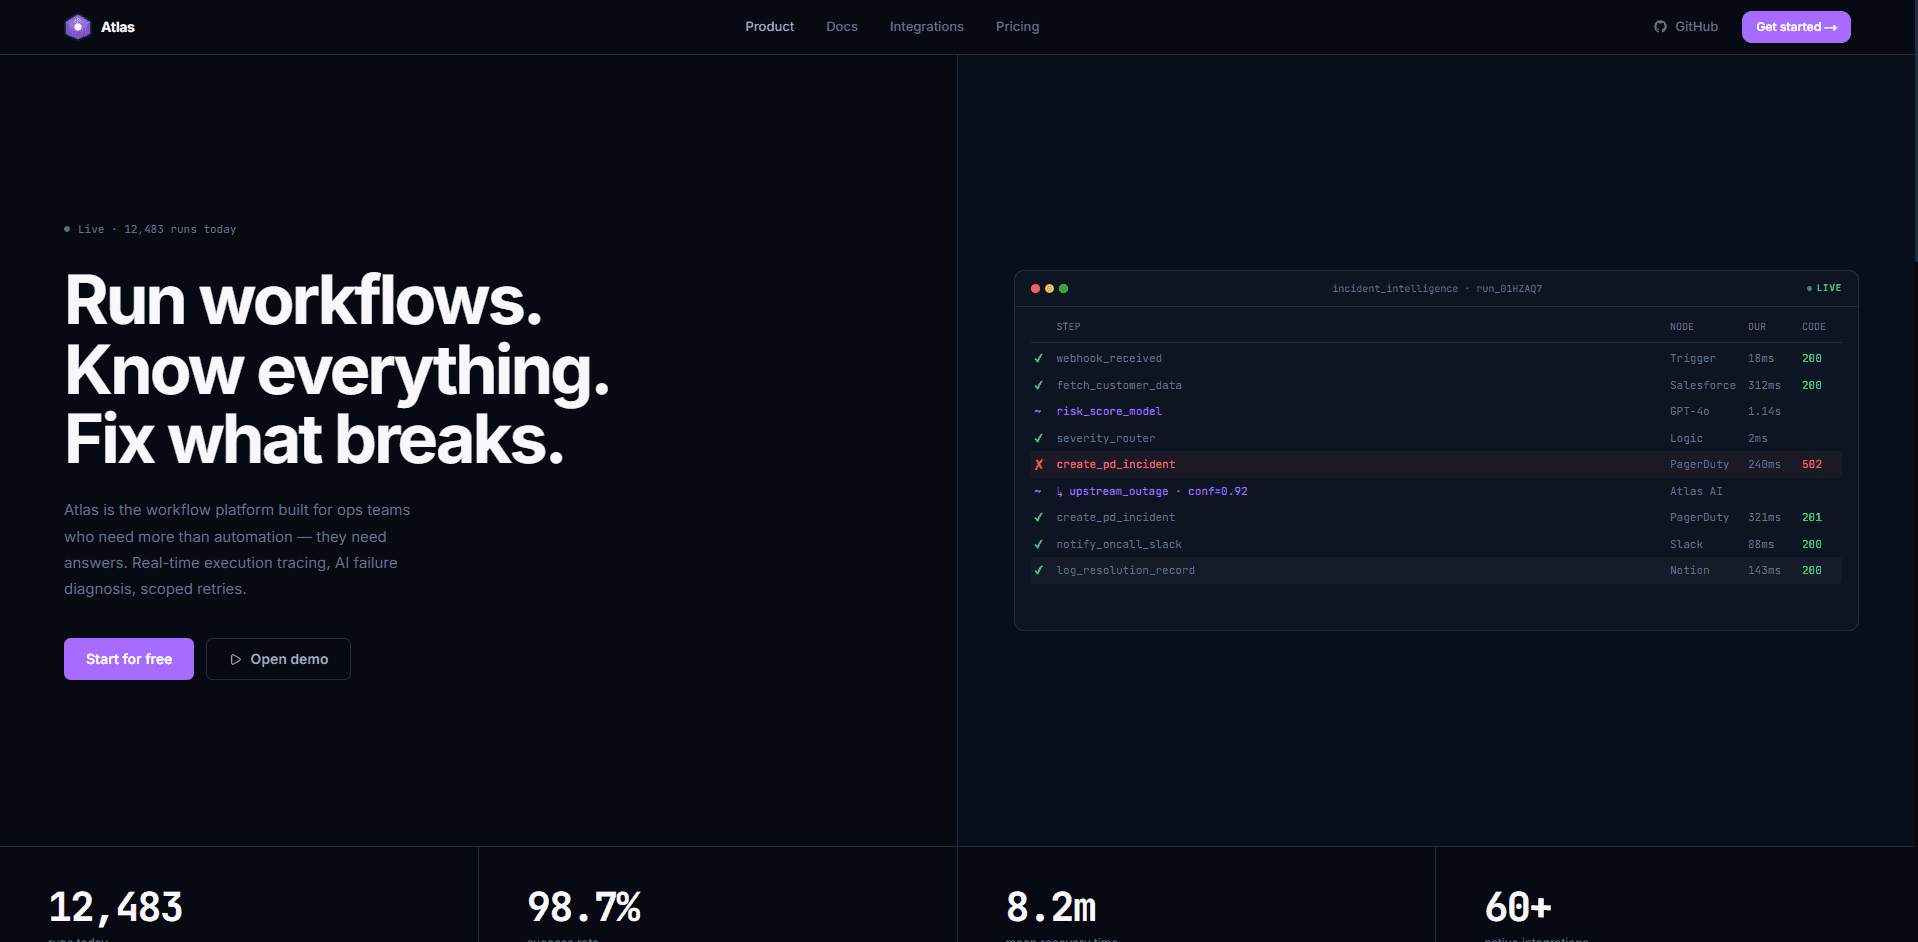Click the STEP column header
This screenshot has width=1918, height=942.
(x=1068, y=327)
